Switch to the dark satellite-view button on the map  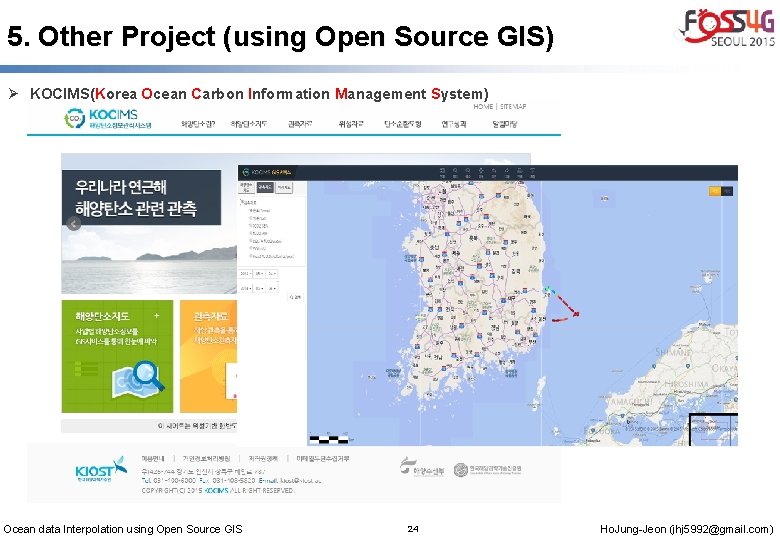(x=727, y=191)
